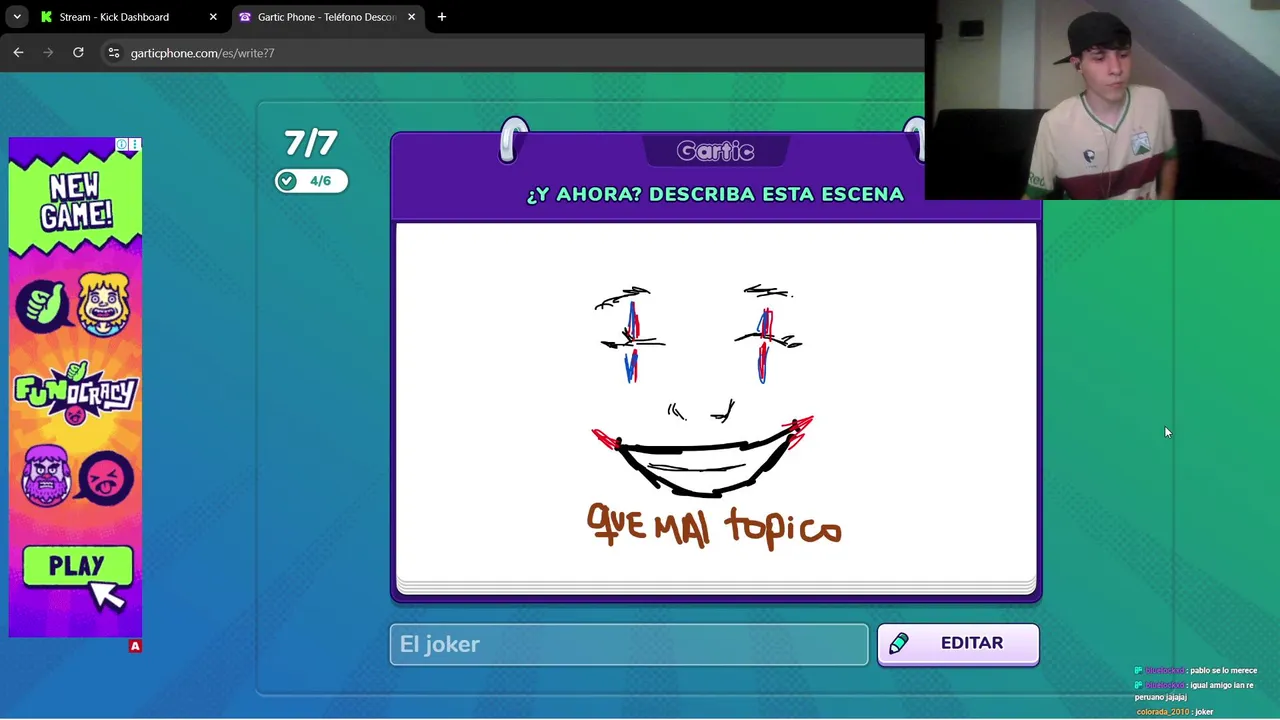View site information icon in address bar

click(114, 53)
